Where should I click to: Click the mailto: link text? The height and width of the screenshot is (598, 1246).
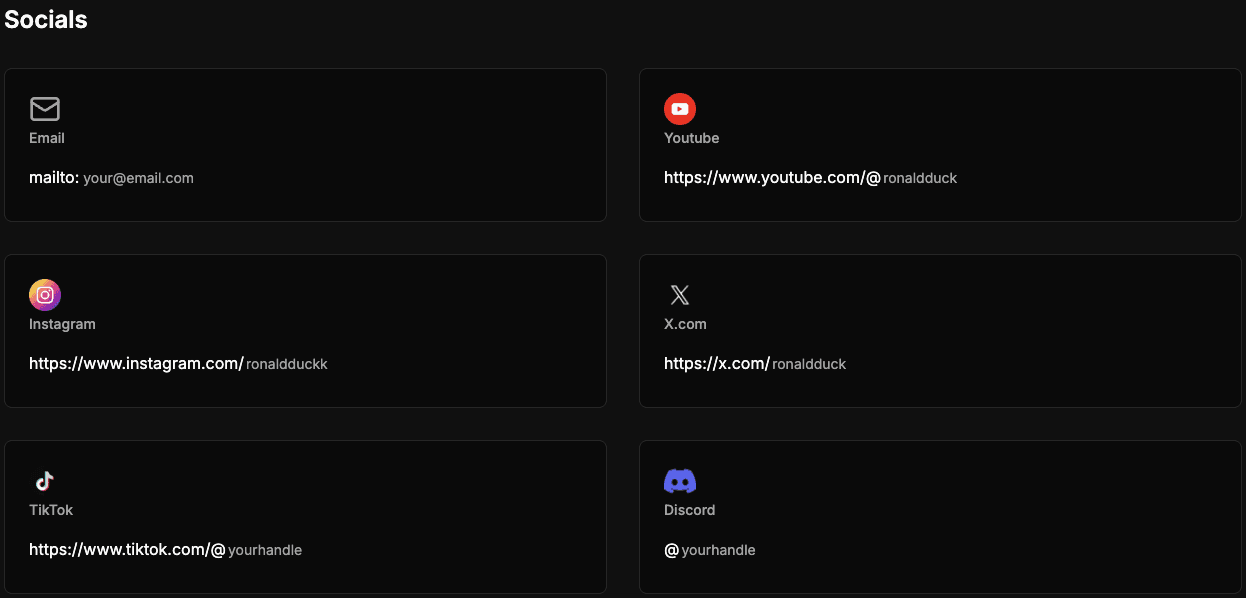(53, 177)
